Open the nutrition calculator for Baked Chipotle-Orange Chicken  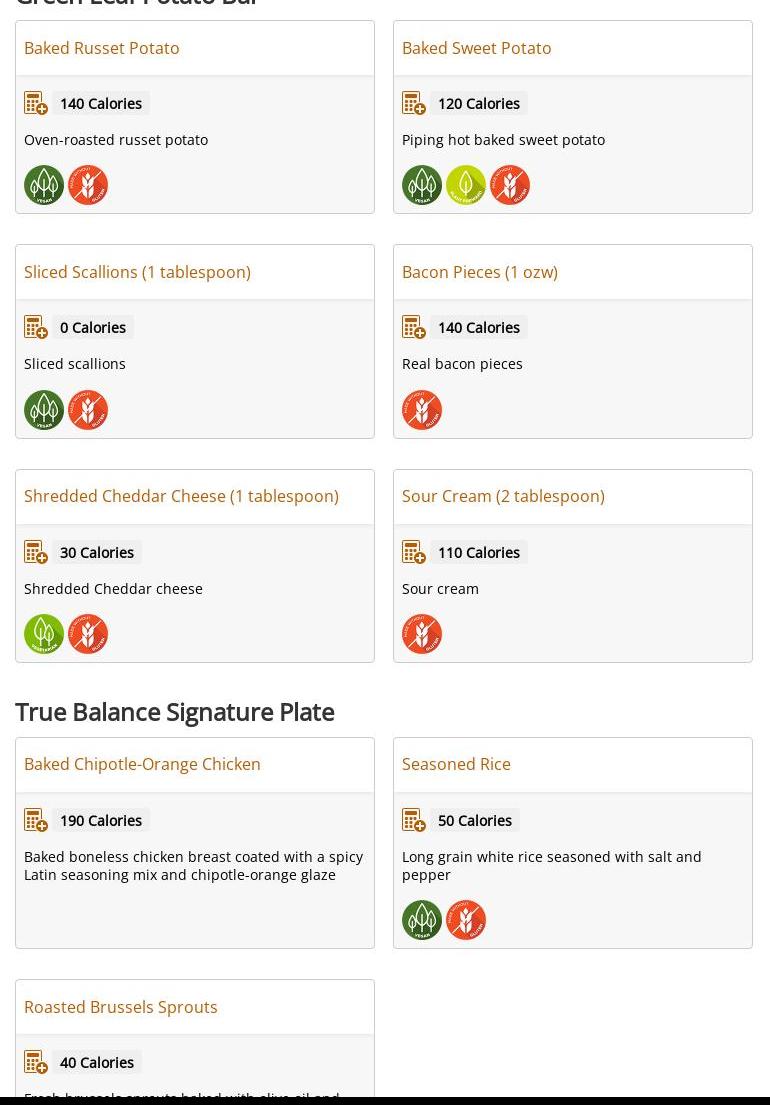coord(36,821)
